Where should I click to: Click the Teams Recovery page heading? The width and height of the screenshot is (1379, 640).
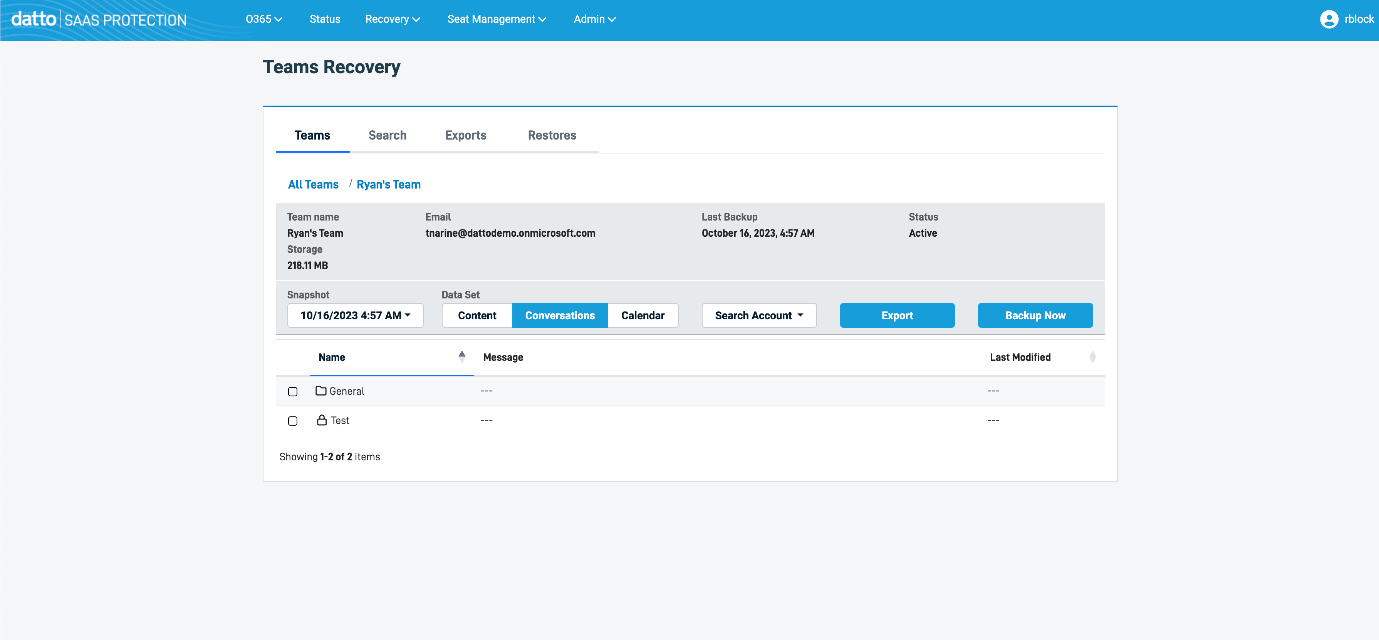click(332, 67)
